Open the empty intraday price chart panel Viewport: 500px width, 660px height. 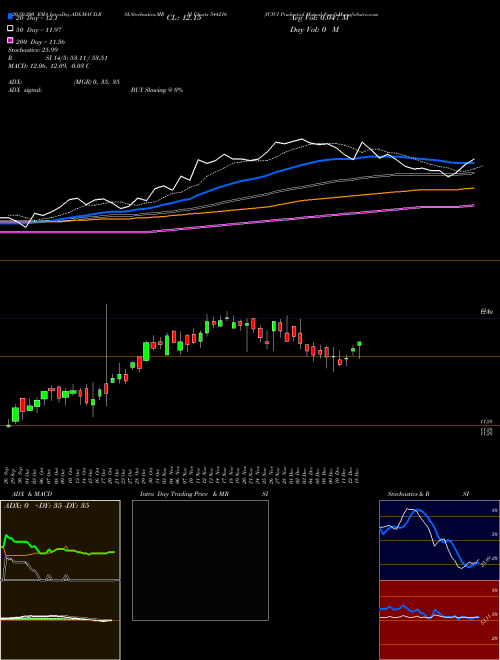click(200, 560)
